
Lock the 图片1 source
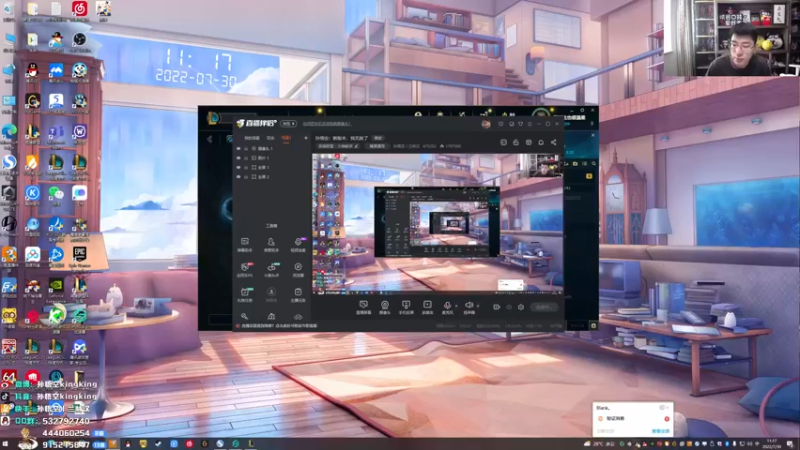(246, 158)
